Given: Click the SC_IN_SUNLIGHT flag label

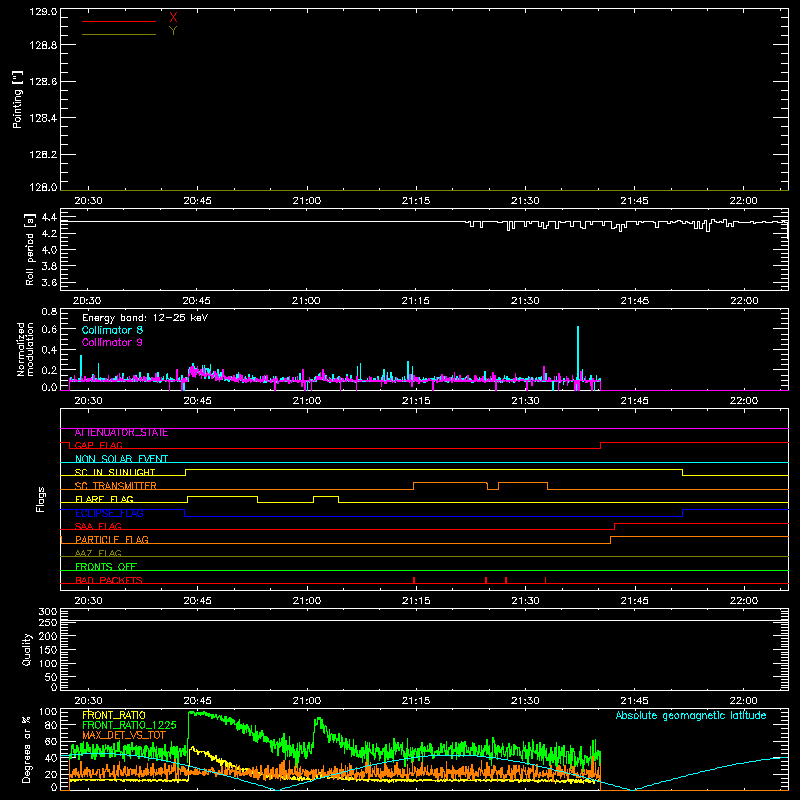Looking at the screenshot, I should point(115,472).
